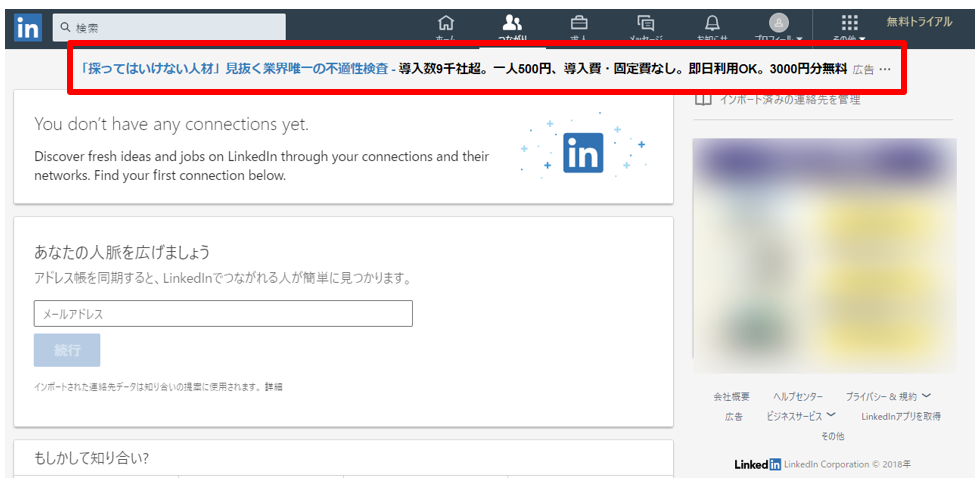The width and height of the screenshot is (978, 484).
Task: Expand the ビジネスサービス footer dropdown
Action: (801, 416)
